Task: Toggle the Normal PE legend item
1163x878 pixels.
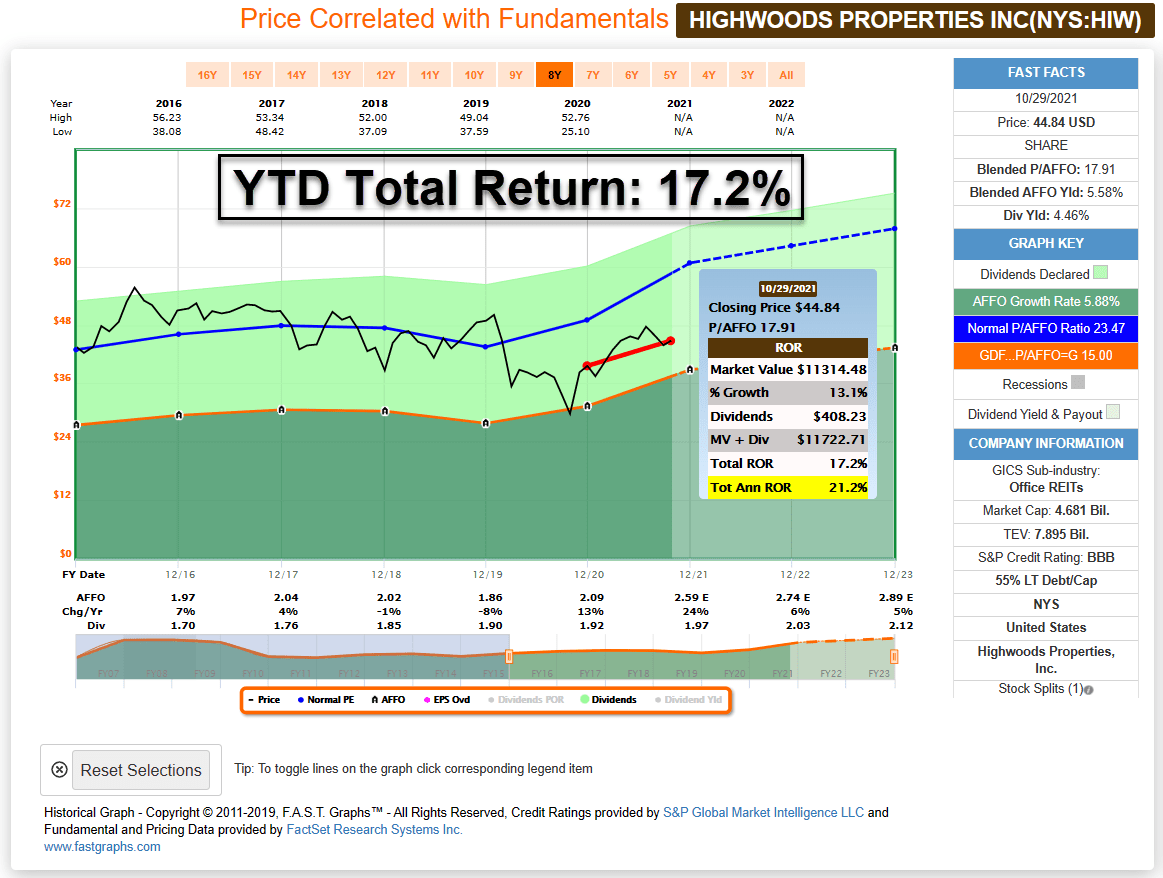Action: (326, 700)
